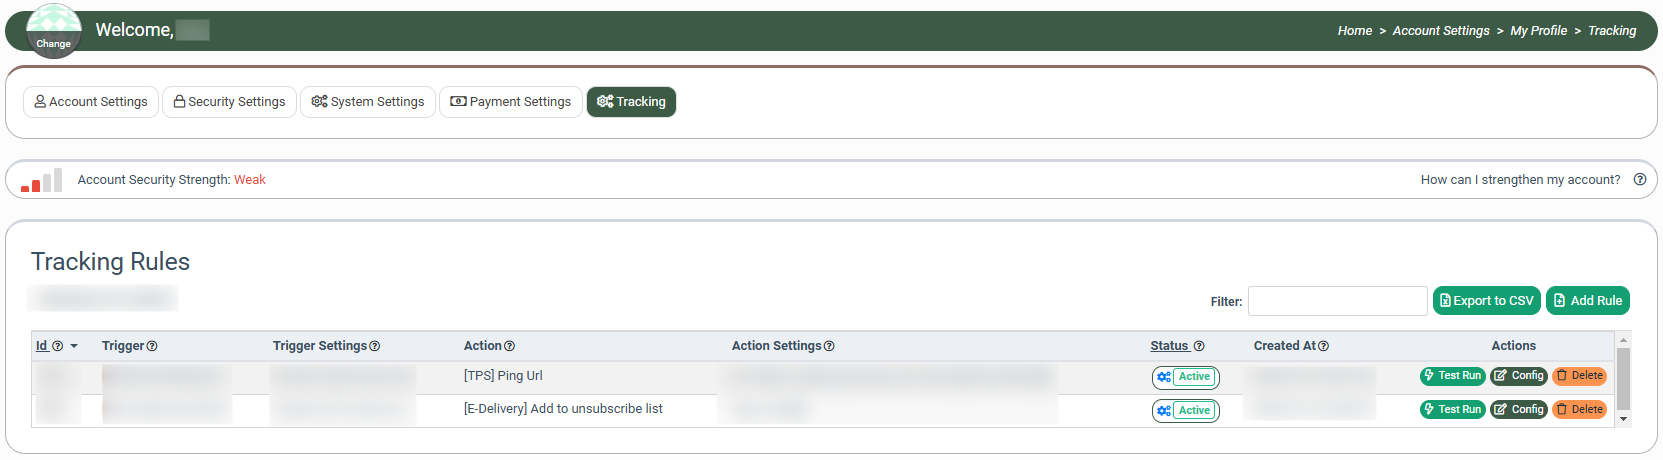Delete the Ping Url tracking rule
The height and width of the screenshot is (460, 1663).
click(1579, 376)
